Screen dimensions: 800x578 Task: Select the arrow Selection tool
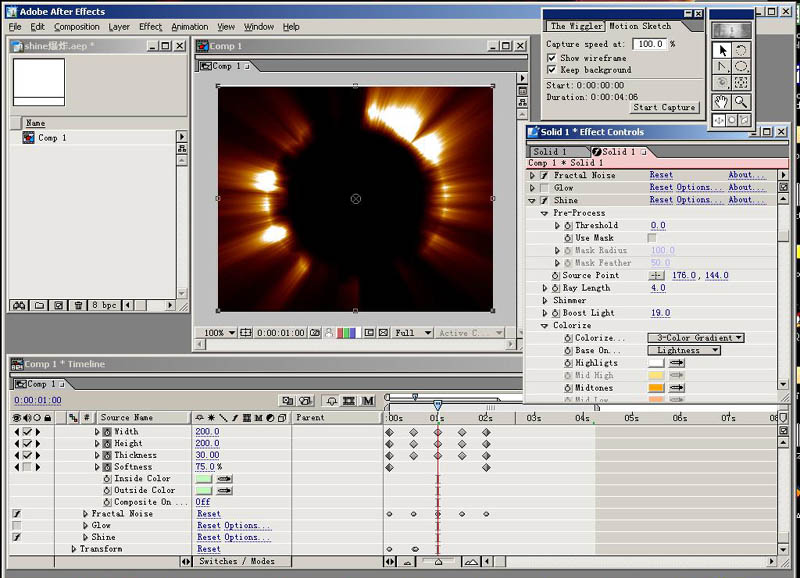(x=722, y=50)
